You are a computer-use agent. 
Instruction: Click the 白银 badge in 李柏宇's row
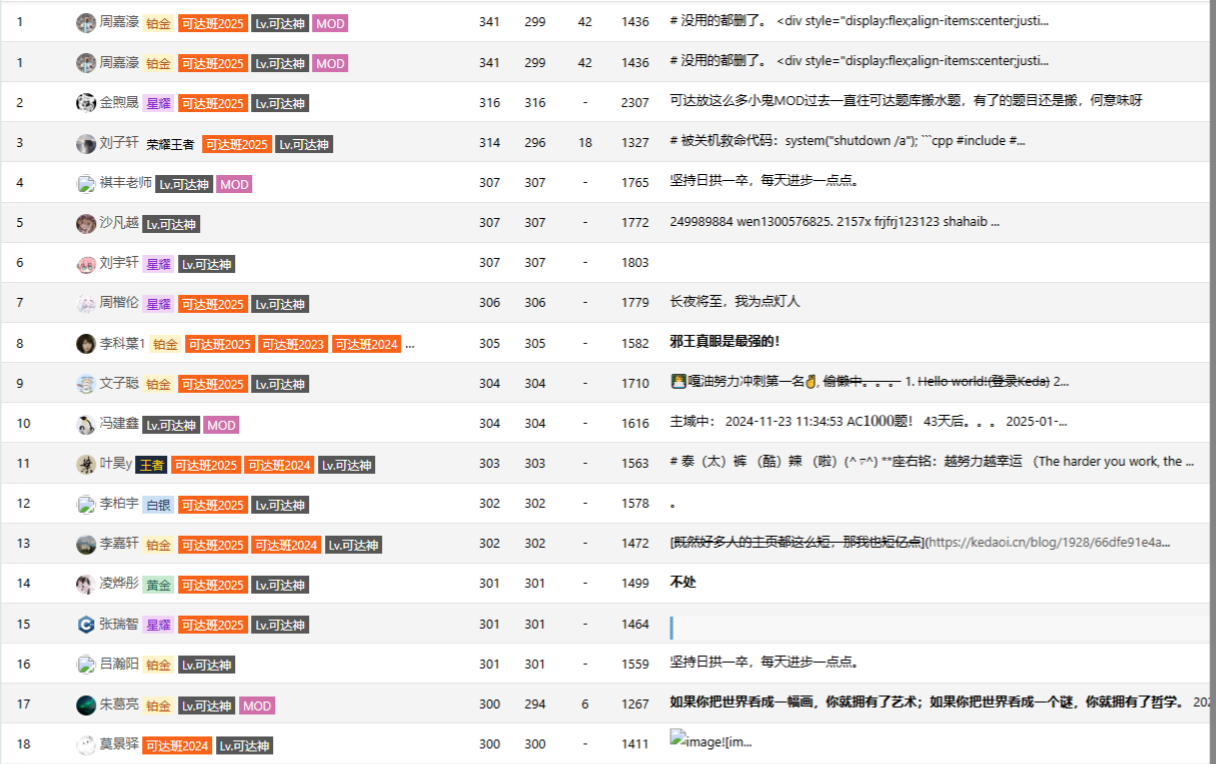click(158, 505)
